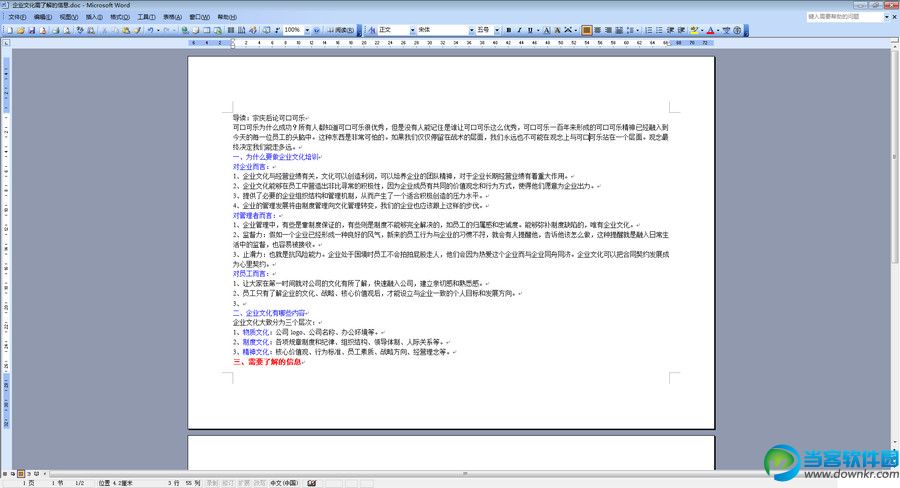
Task: Click the heading 二、企业文化有哪些内容
Action: click(269, 313)
